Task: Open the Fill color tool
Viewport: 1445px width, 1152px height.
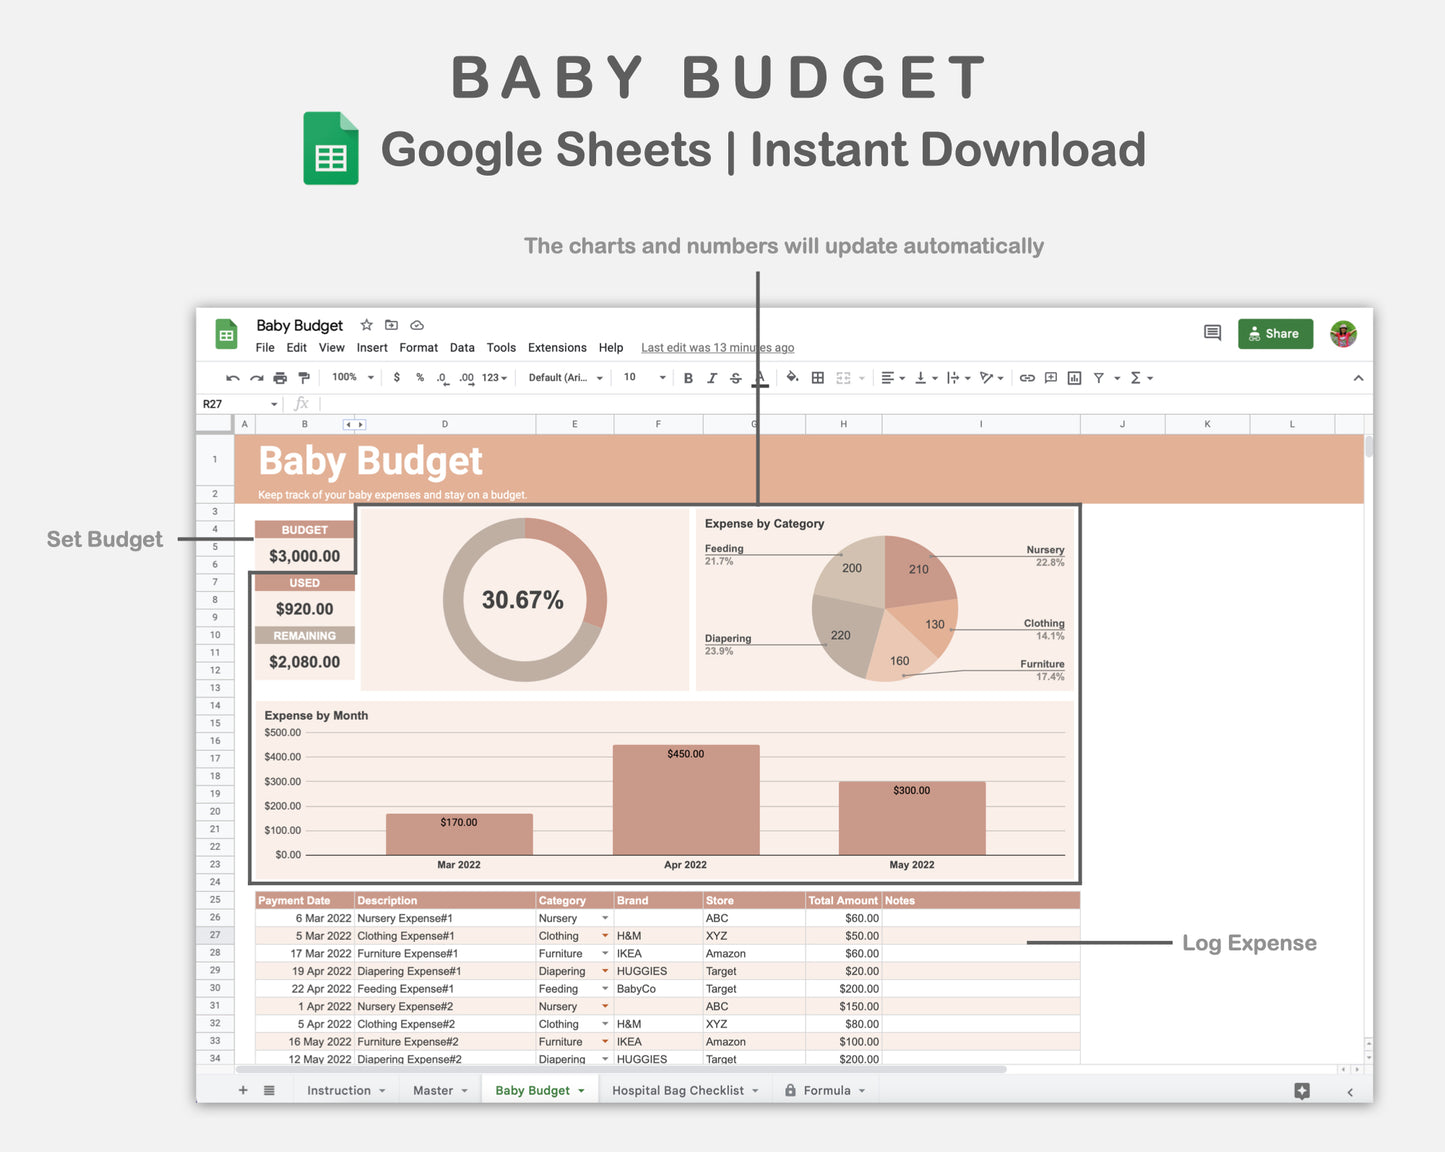Action: point(792,377)
